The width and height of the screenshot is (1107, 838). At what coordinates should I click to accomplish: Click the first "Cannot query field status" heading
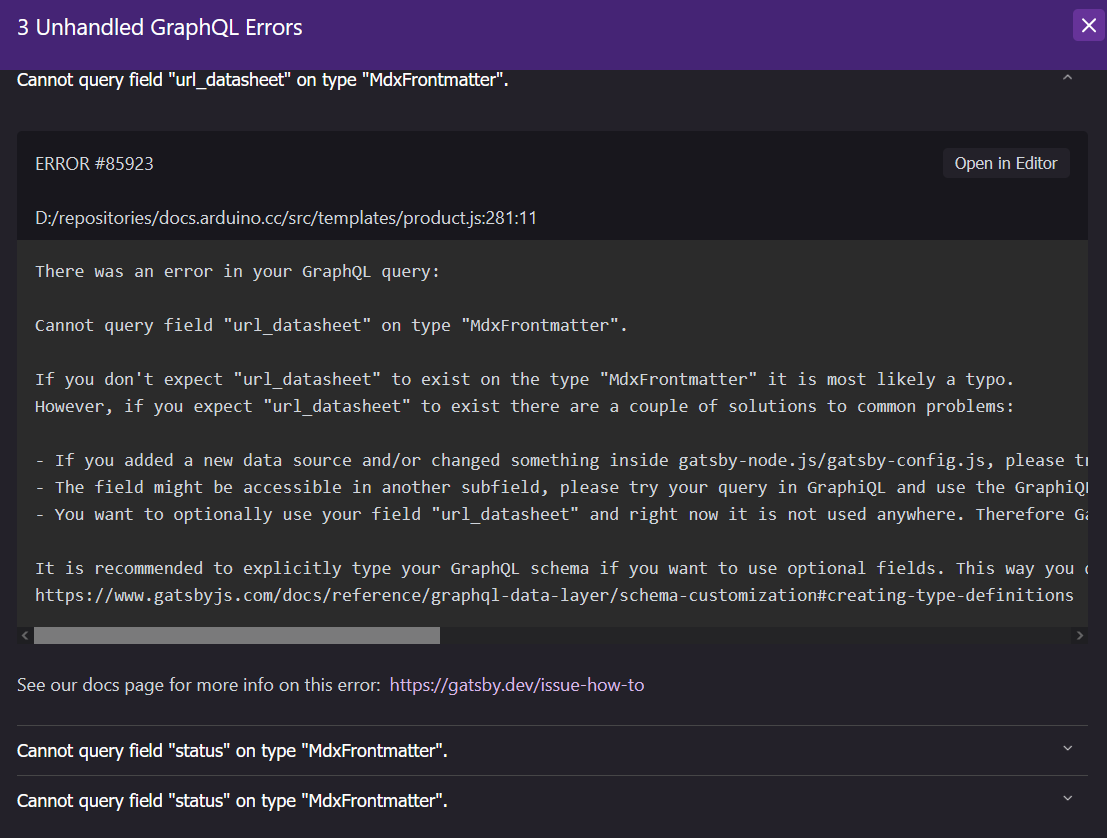[x=232, y=750]
